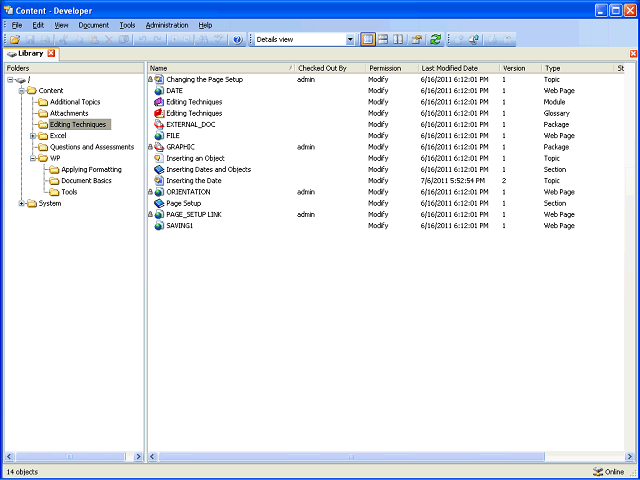Click the section icon for Inserting Dates and Objects

click(159, 169)
